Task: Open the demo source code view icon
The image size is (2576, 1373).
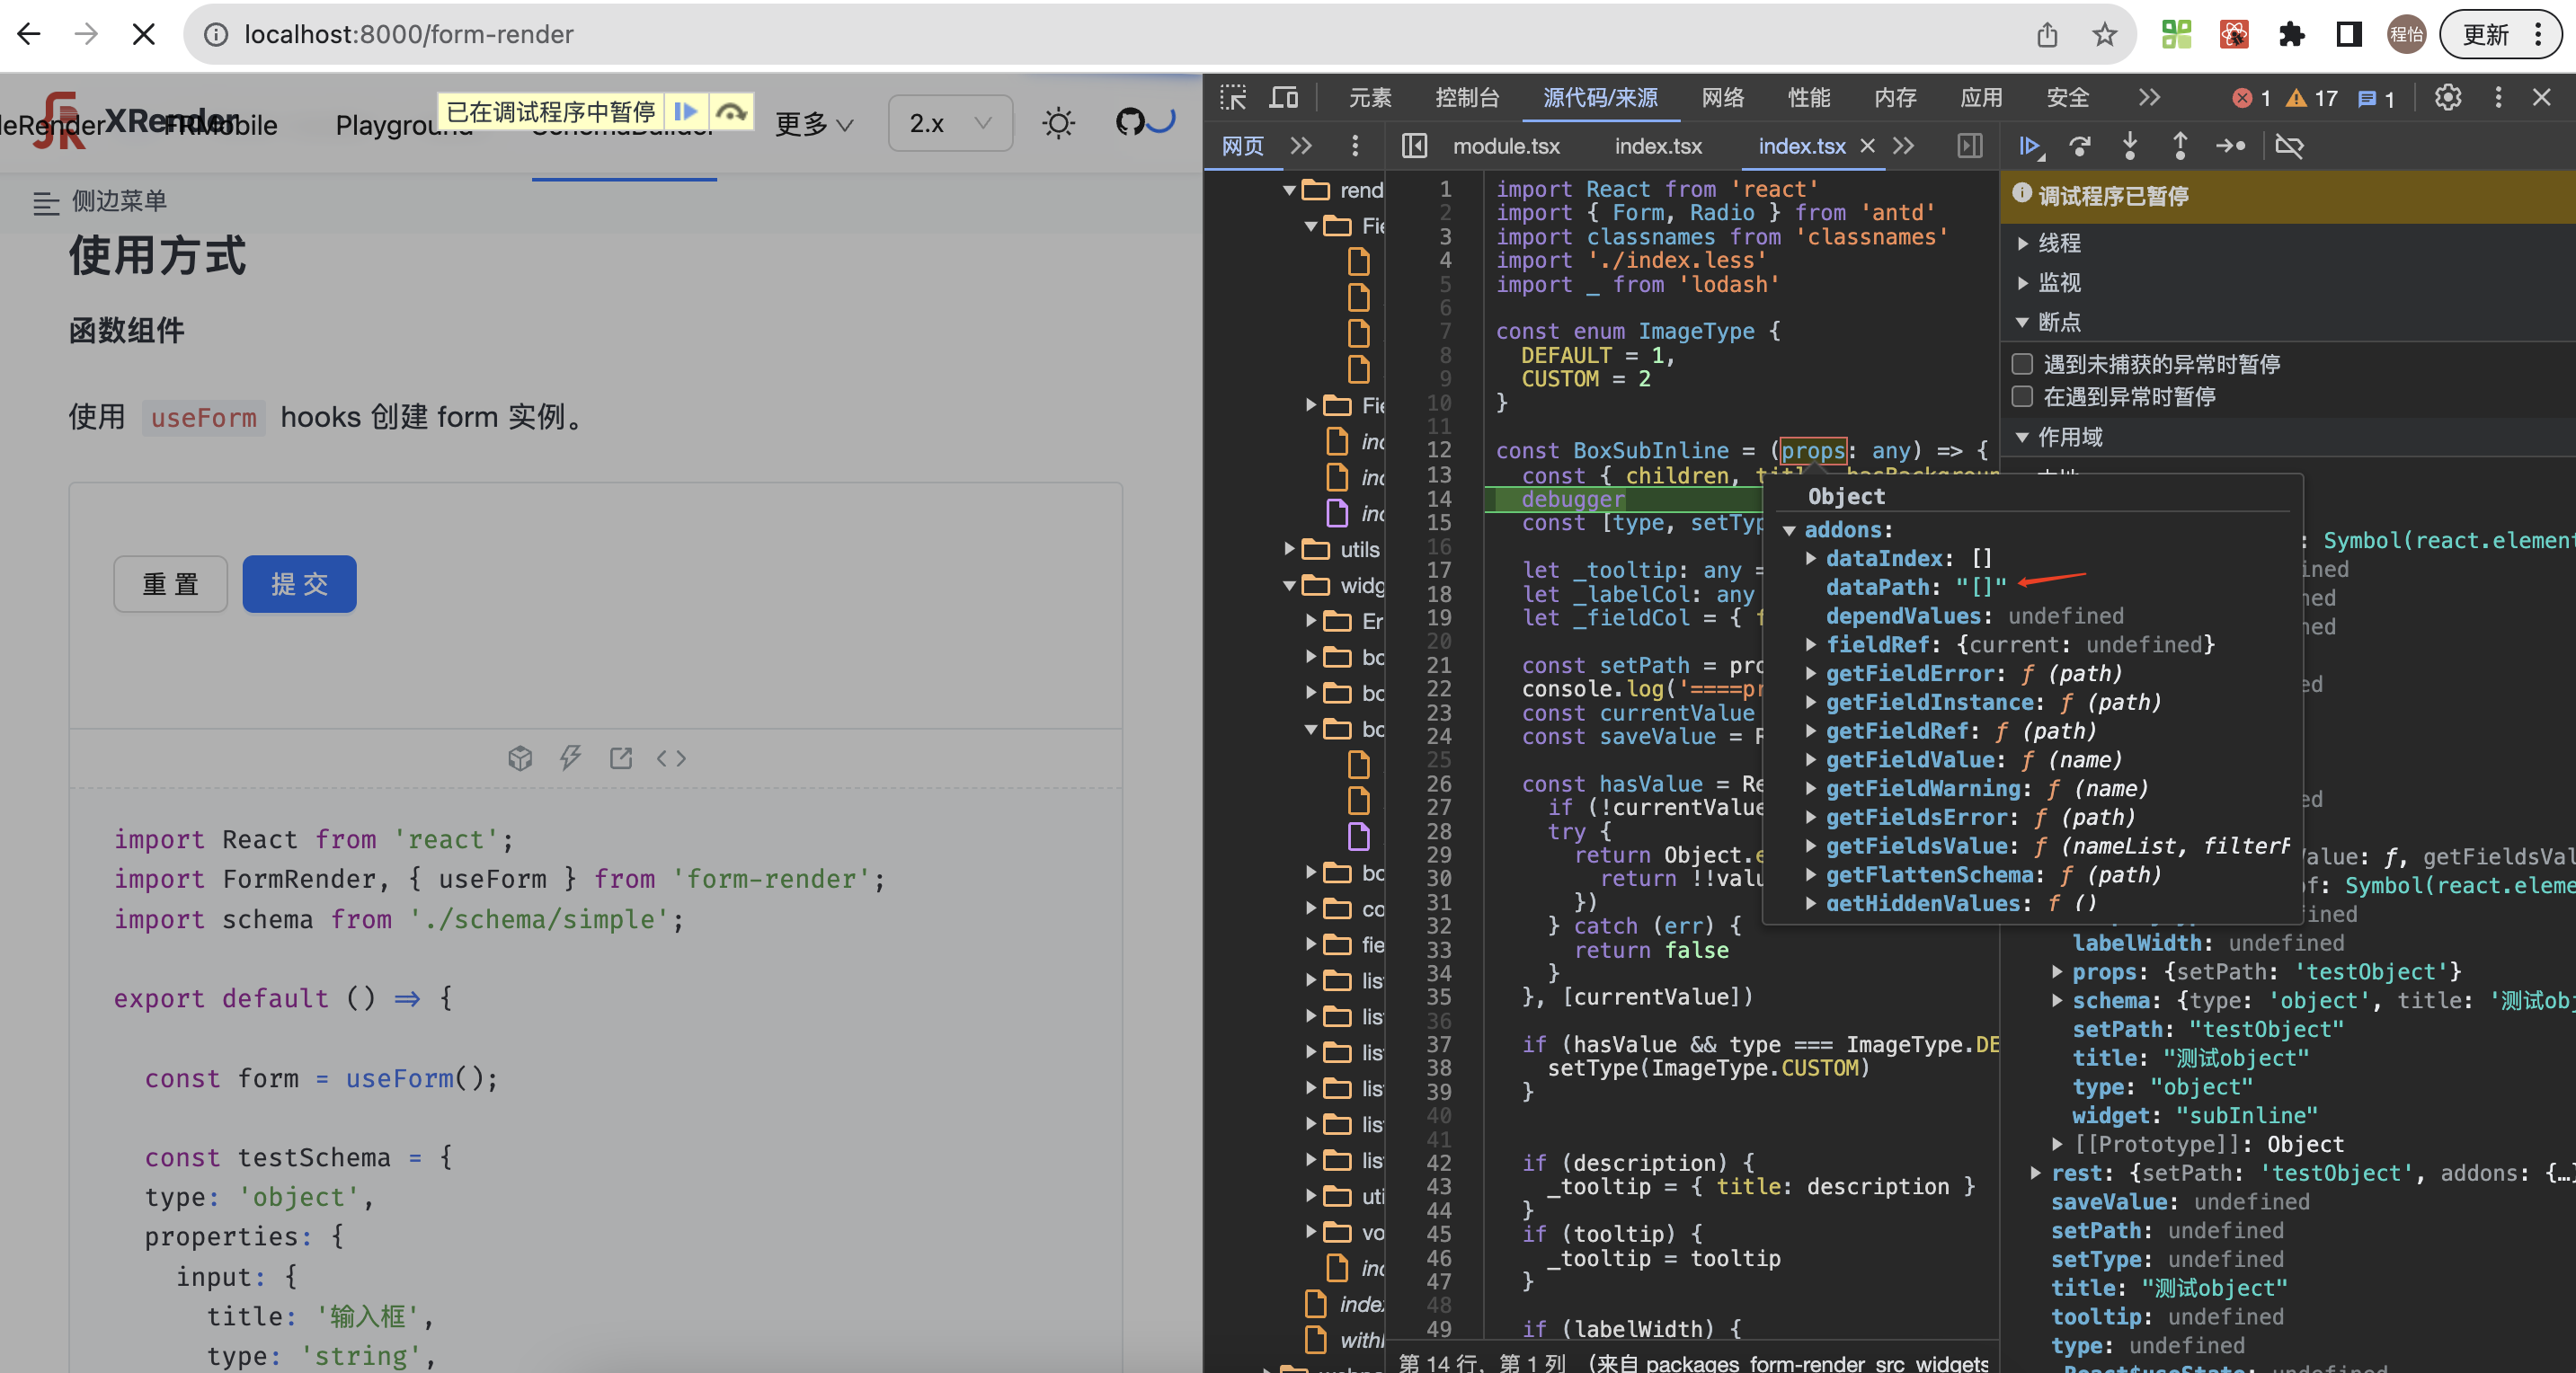Action: [x=671, y=758]
